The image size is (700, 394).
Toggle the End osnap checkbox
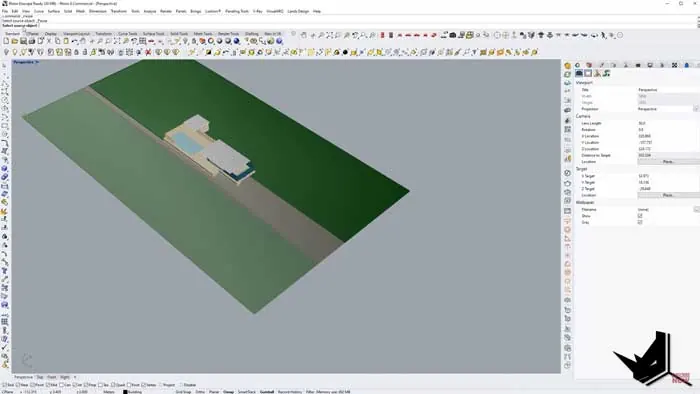(4, 385)
